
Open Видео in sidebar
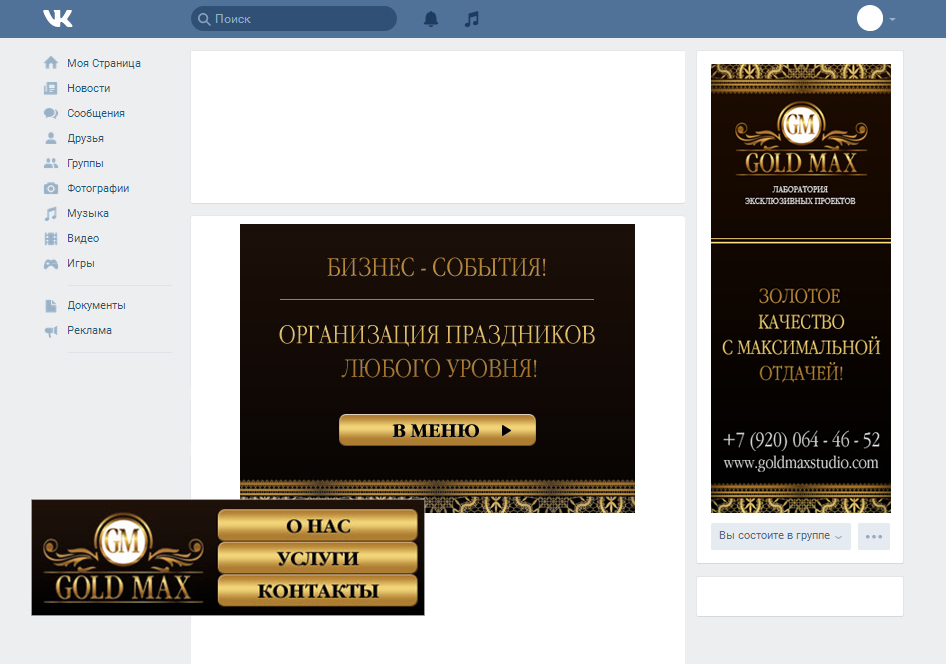pos(83,238)
